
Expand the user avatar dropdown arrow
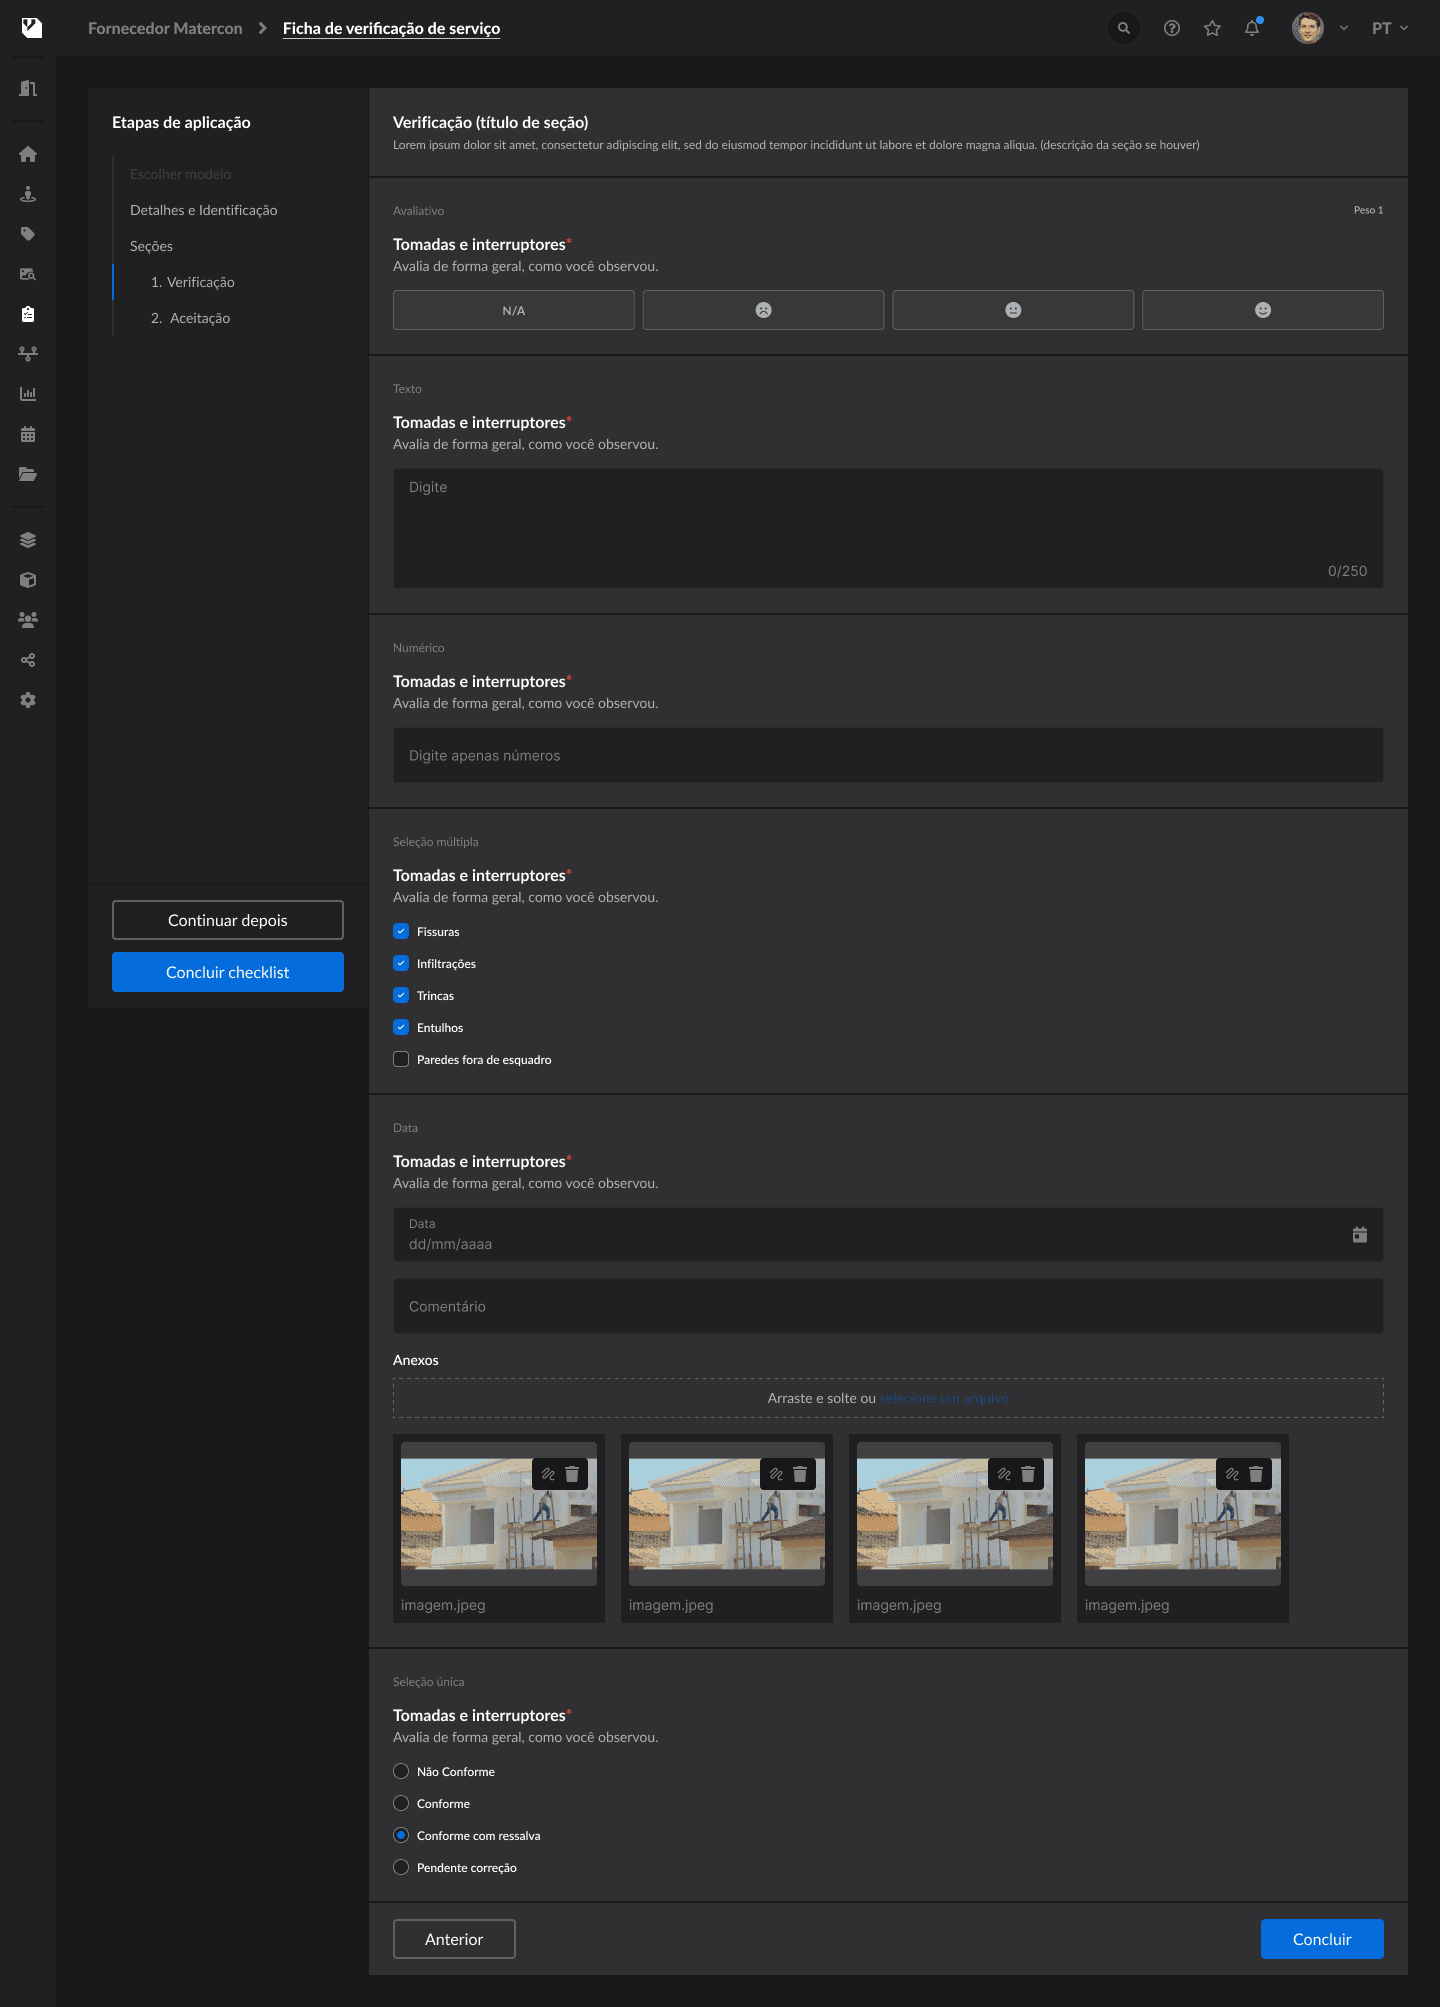point(1344,28)
